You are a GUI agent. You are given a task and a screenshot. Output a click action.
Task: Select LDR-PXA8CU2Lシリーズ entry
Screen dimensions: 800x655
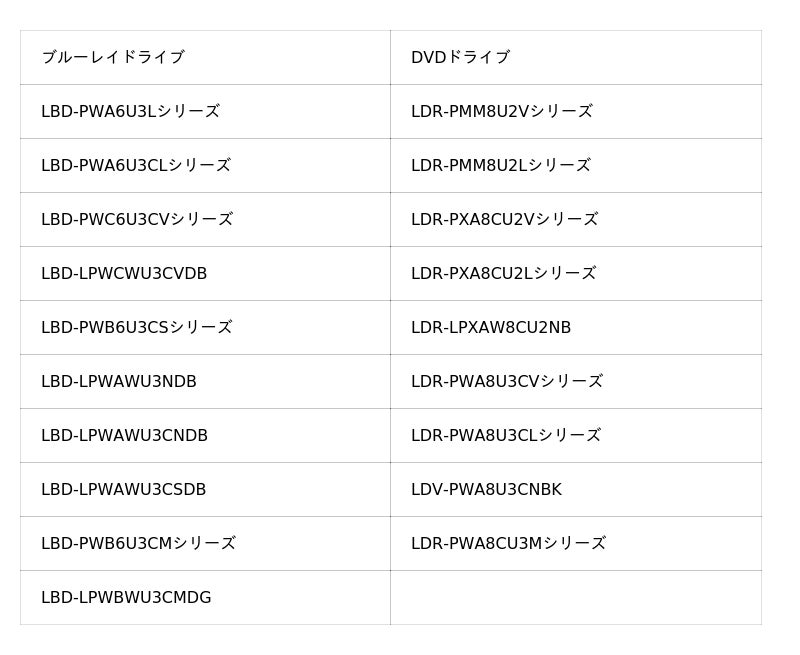576,273
